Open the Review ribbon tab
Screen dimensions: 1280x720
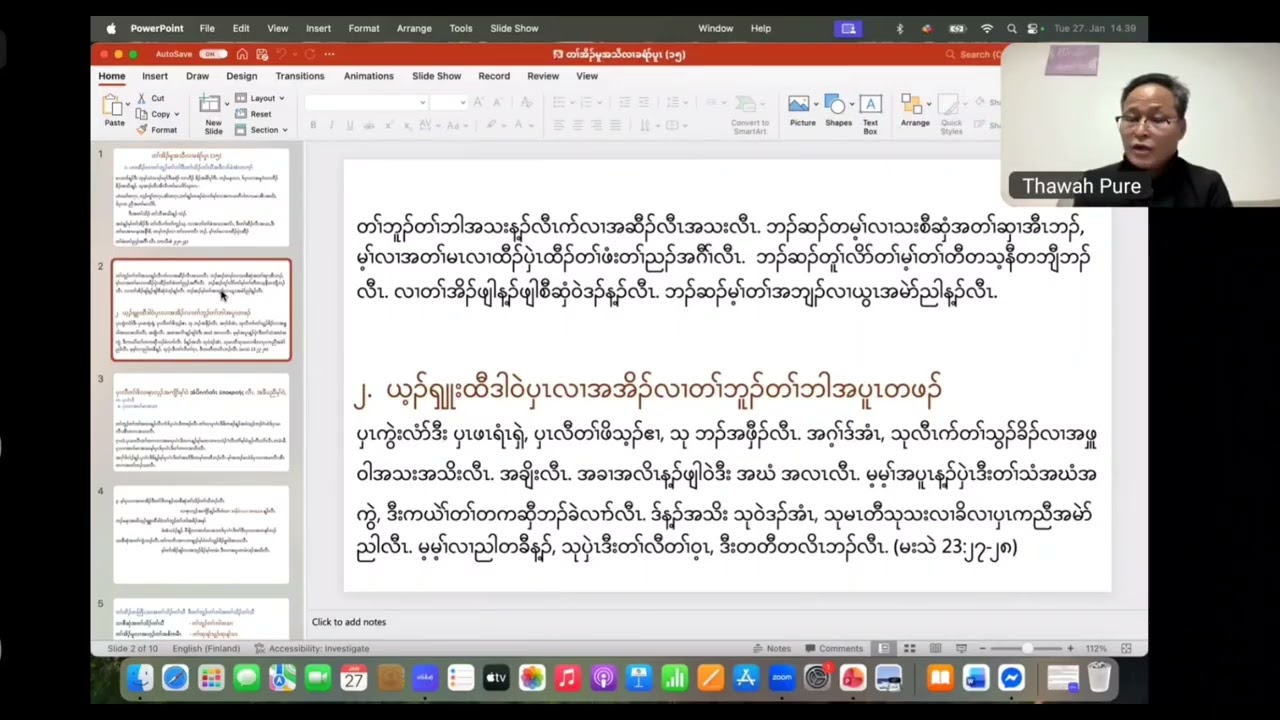pos(543,76)
